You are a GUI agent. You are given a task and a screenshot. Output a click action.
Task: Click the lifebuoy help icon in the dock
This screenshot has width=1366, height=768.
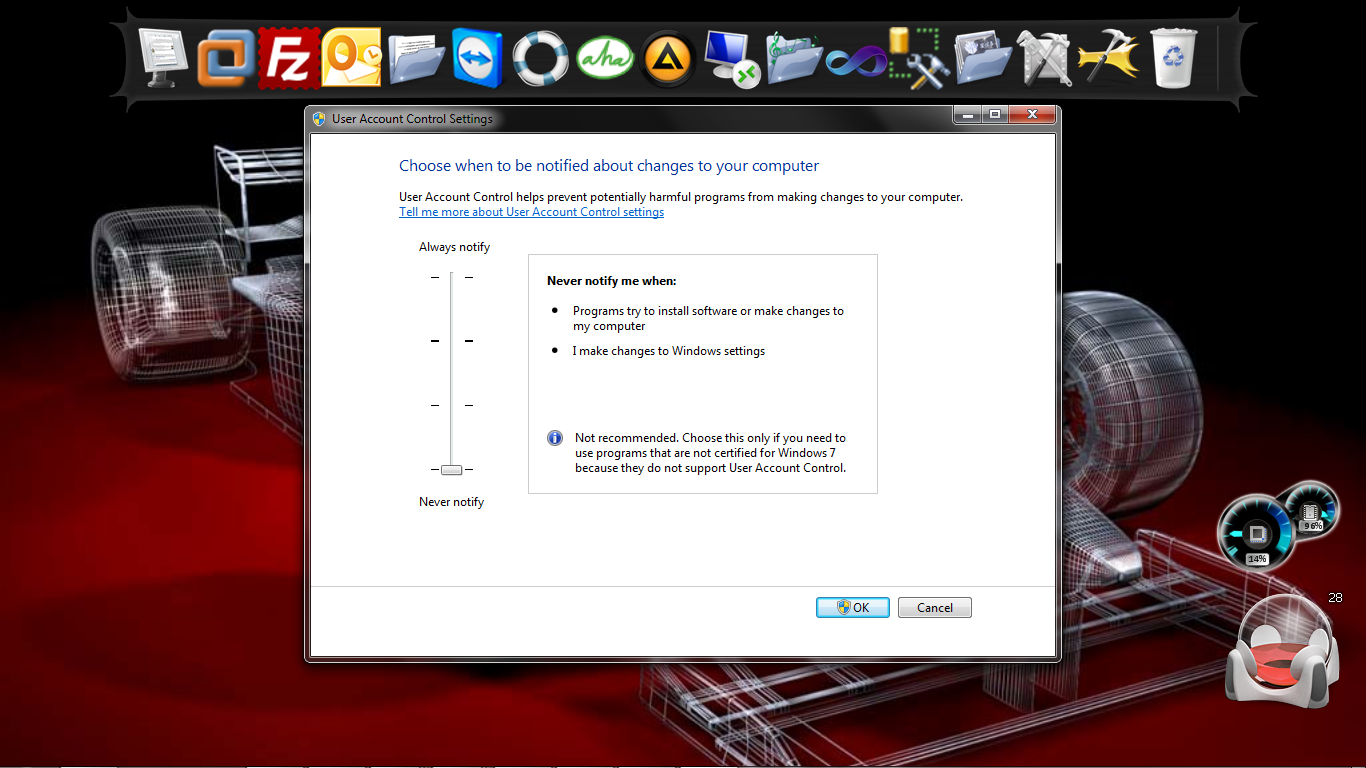coord(540,58)
